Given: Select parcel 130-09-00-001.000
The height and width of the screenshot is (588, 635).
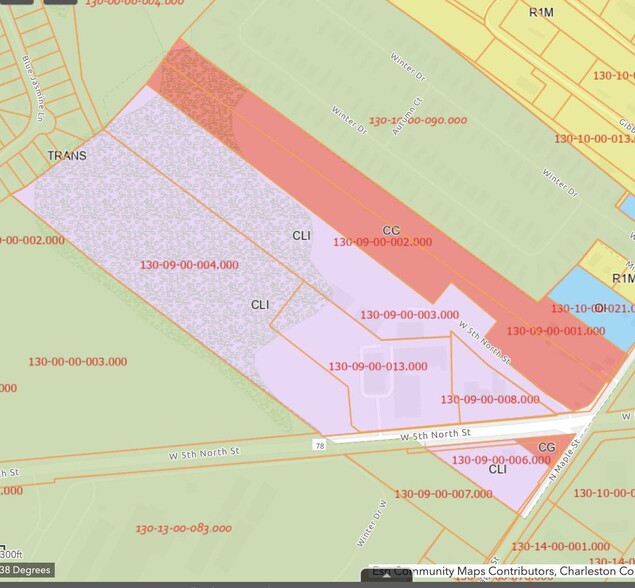Looking at the screenshot, I should [x=555, y=331].
